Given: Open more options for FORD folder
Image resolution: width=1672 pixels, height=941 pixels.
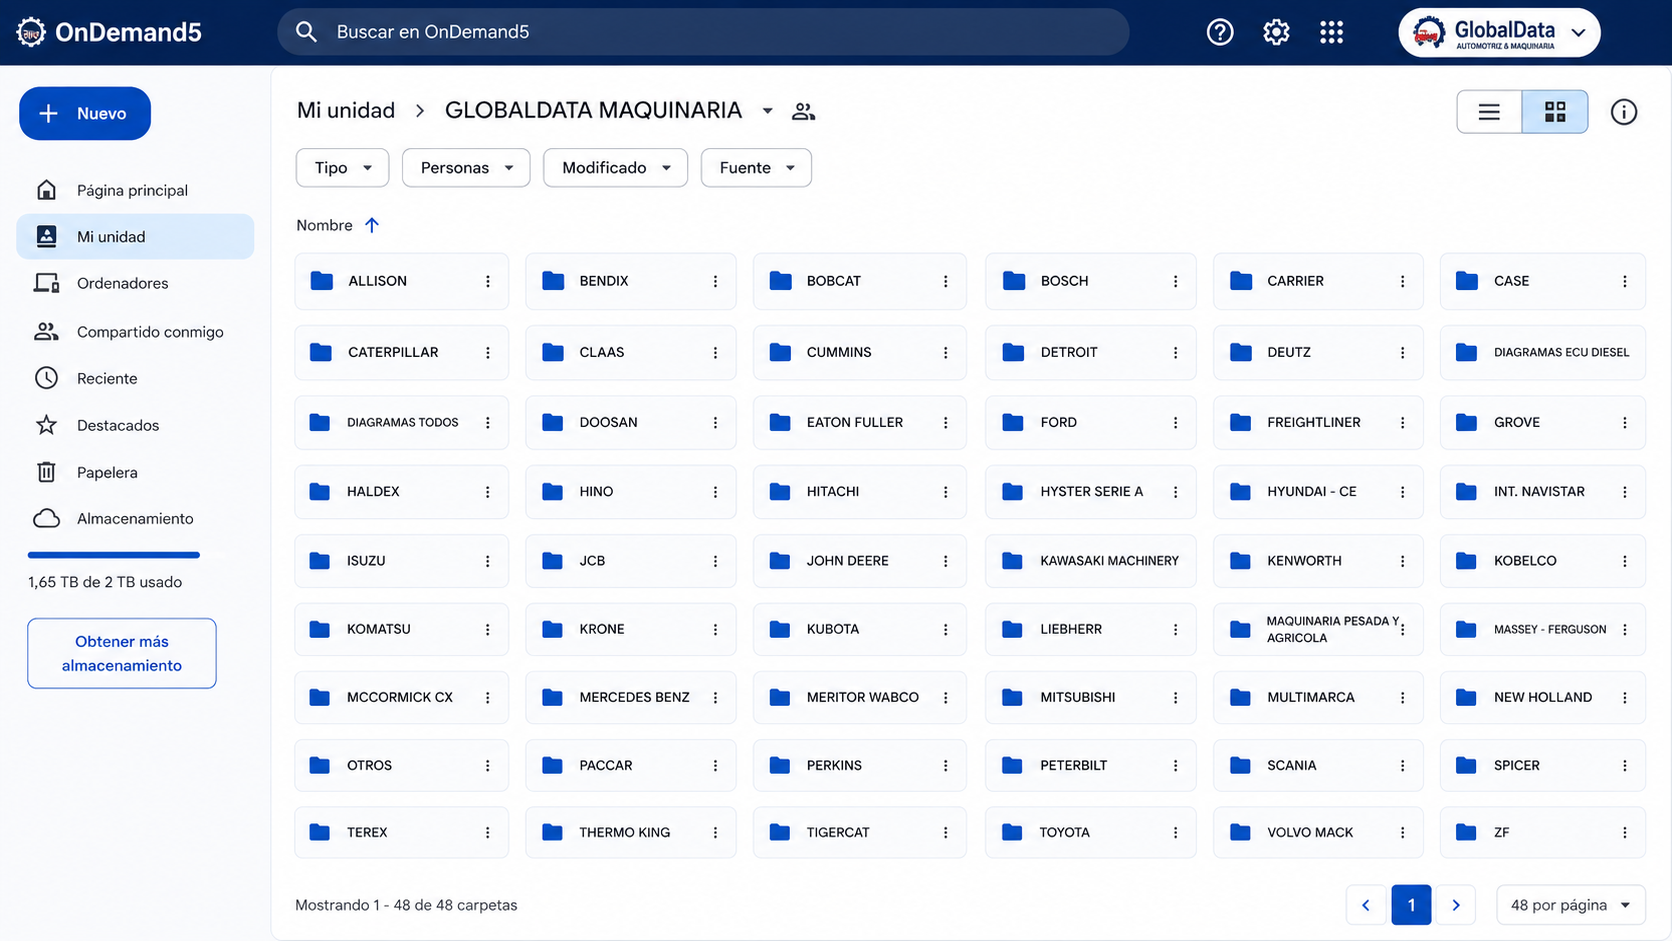Looking at the screenshot, I should (x=1175, y=422).
